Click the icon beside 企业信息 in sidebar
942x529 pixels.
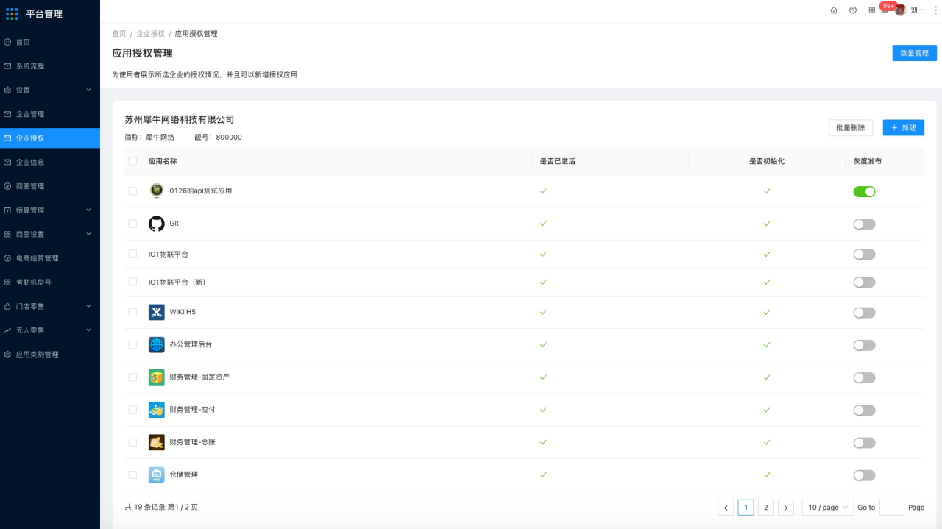pos(7,162)
